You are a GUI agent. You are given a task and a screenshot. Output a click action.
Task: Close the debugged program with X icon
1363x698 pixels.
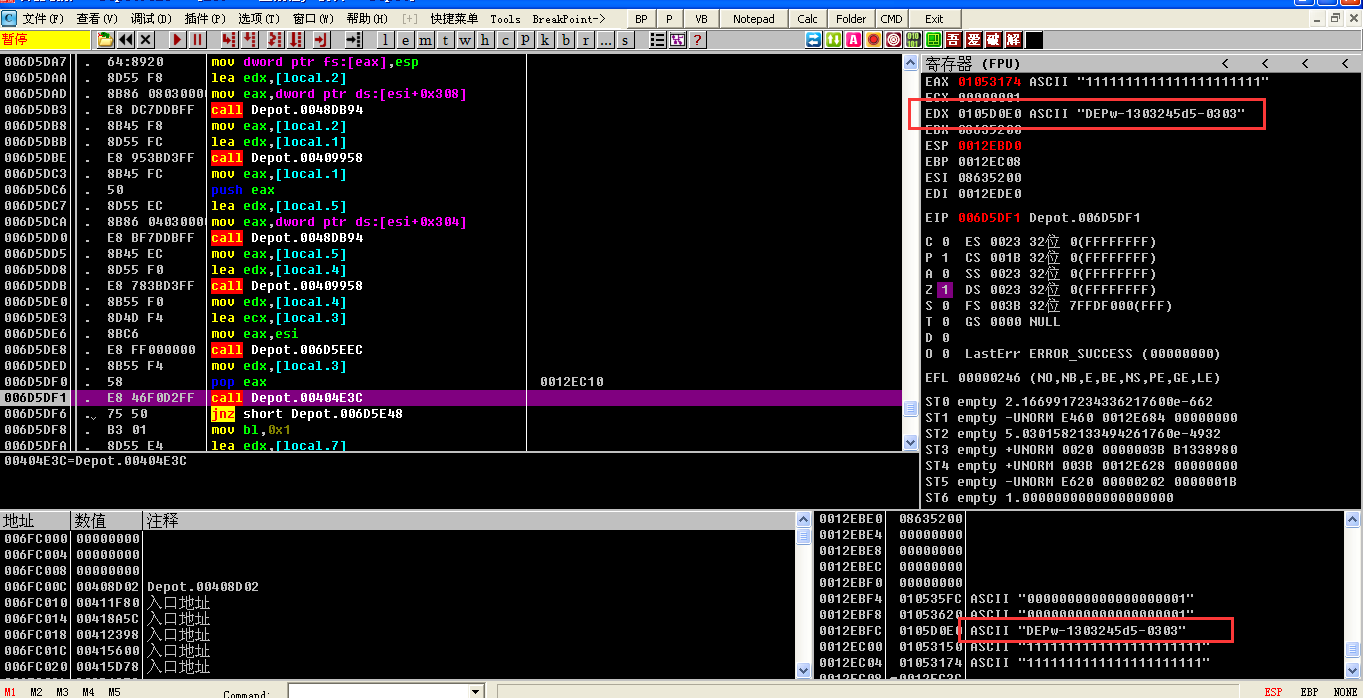point(146,40)
